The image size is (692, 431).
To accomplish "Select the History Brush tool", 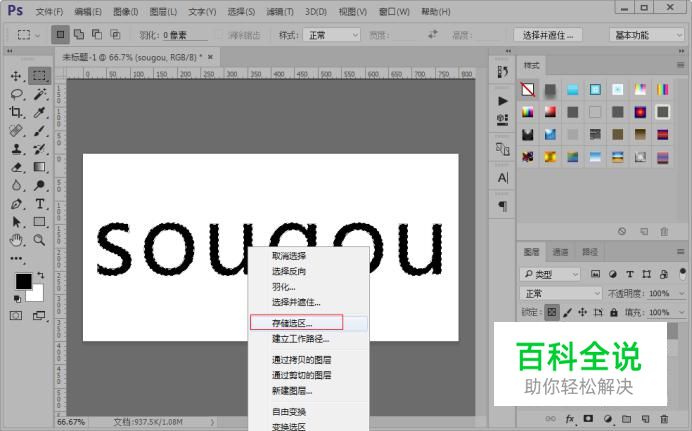I will 39,149.
